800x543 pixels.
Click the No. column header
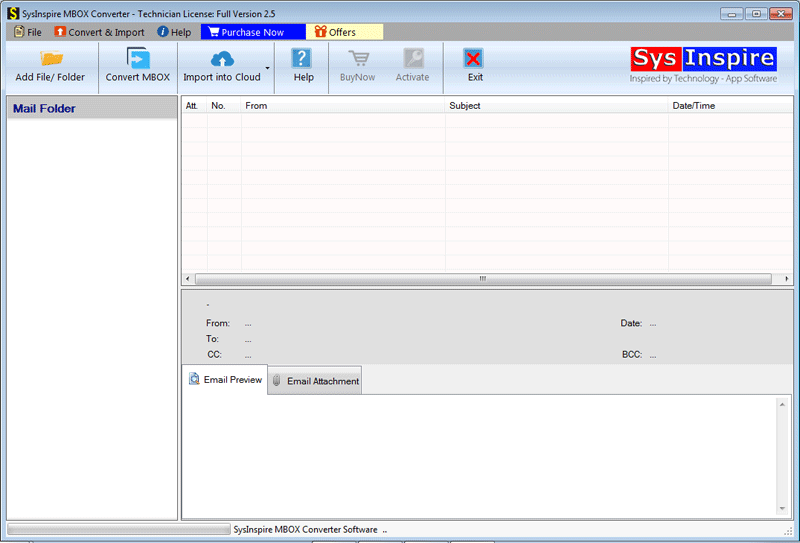223,106
